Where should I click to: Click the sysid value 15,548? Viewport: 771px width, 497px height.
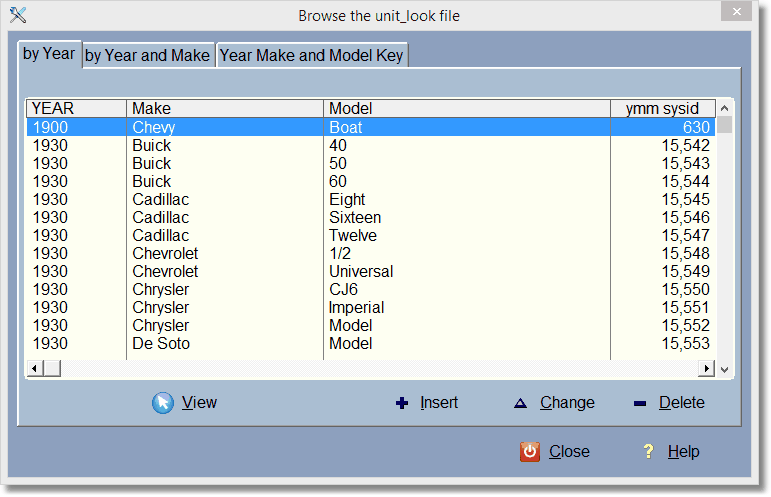point(685,253)
